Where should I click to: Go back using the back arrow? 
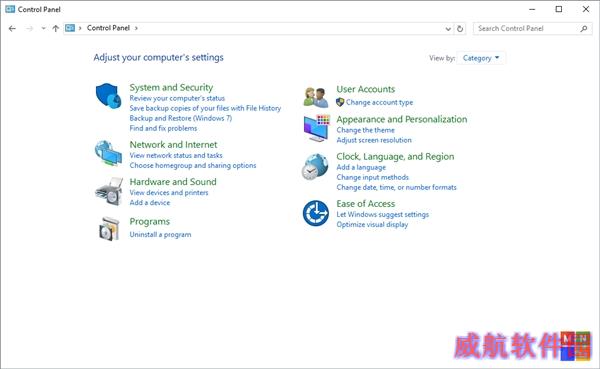point(12,28)
